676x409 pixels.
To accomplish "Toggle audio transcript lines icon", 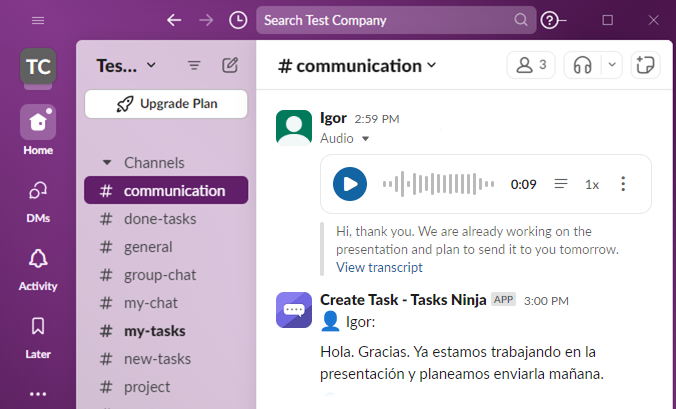I will pyautogui.click(x=560, y=184).
